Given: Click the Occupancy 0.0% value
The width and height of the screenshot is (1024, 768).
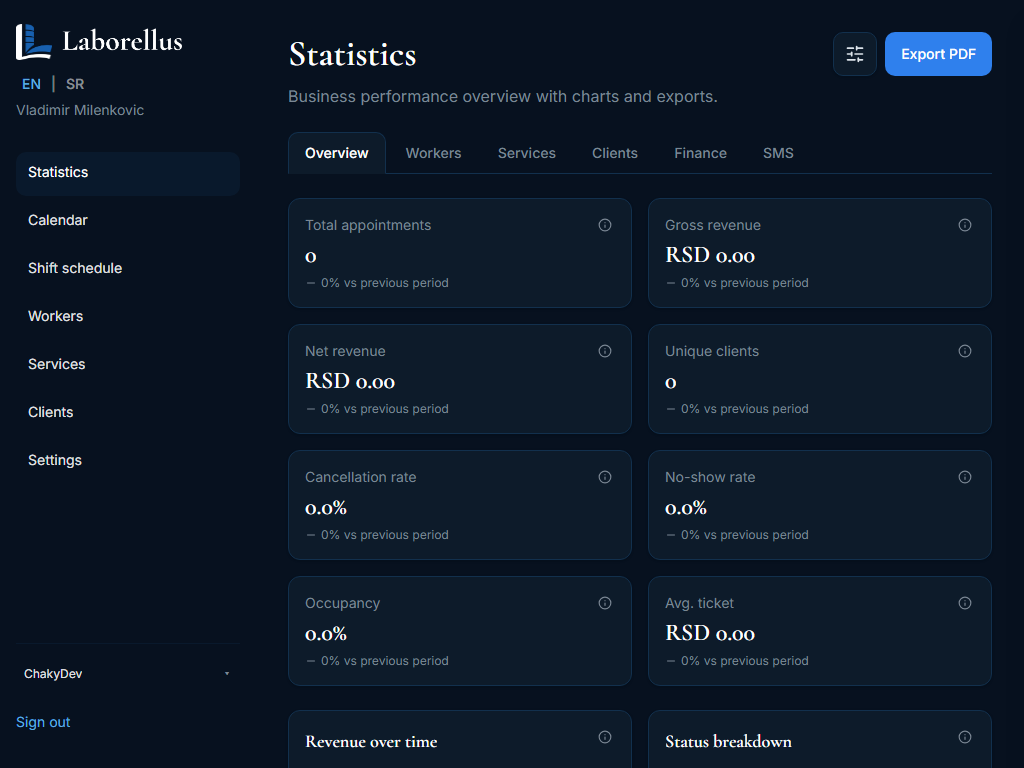Looking at the screenshot, I should [326, 634].
